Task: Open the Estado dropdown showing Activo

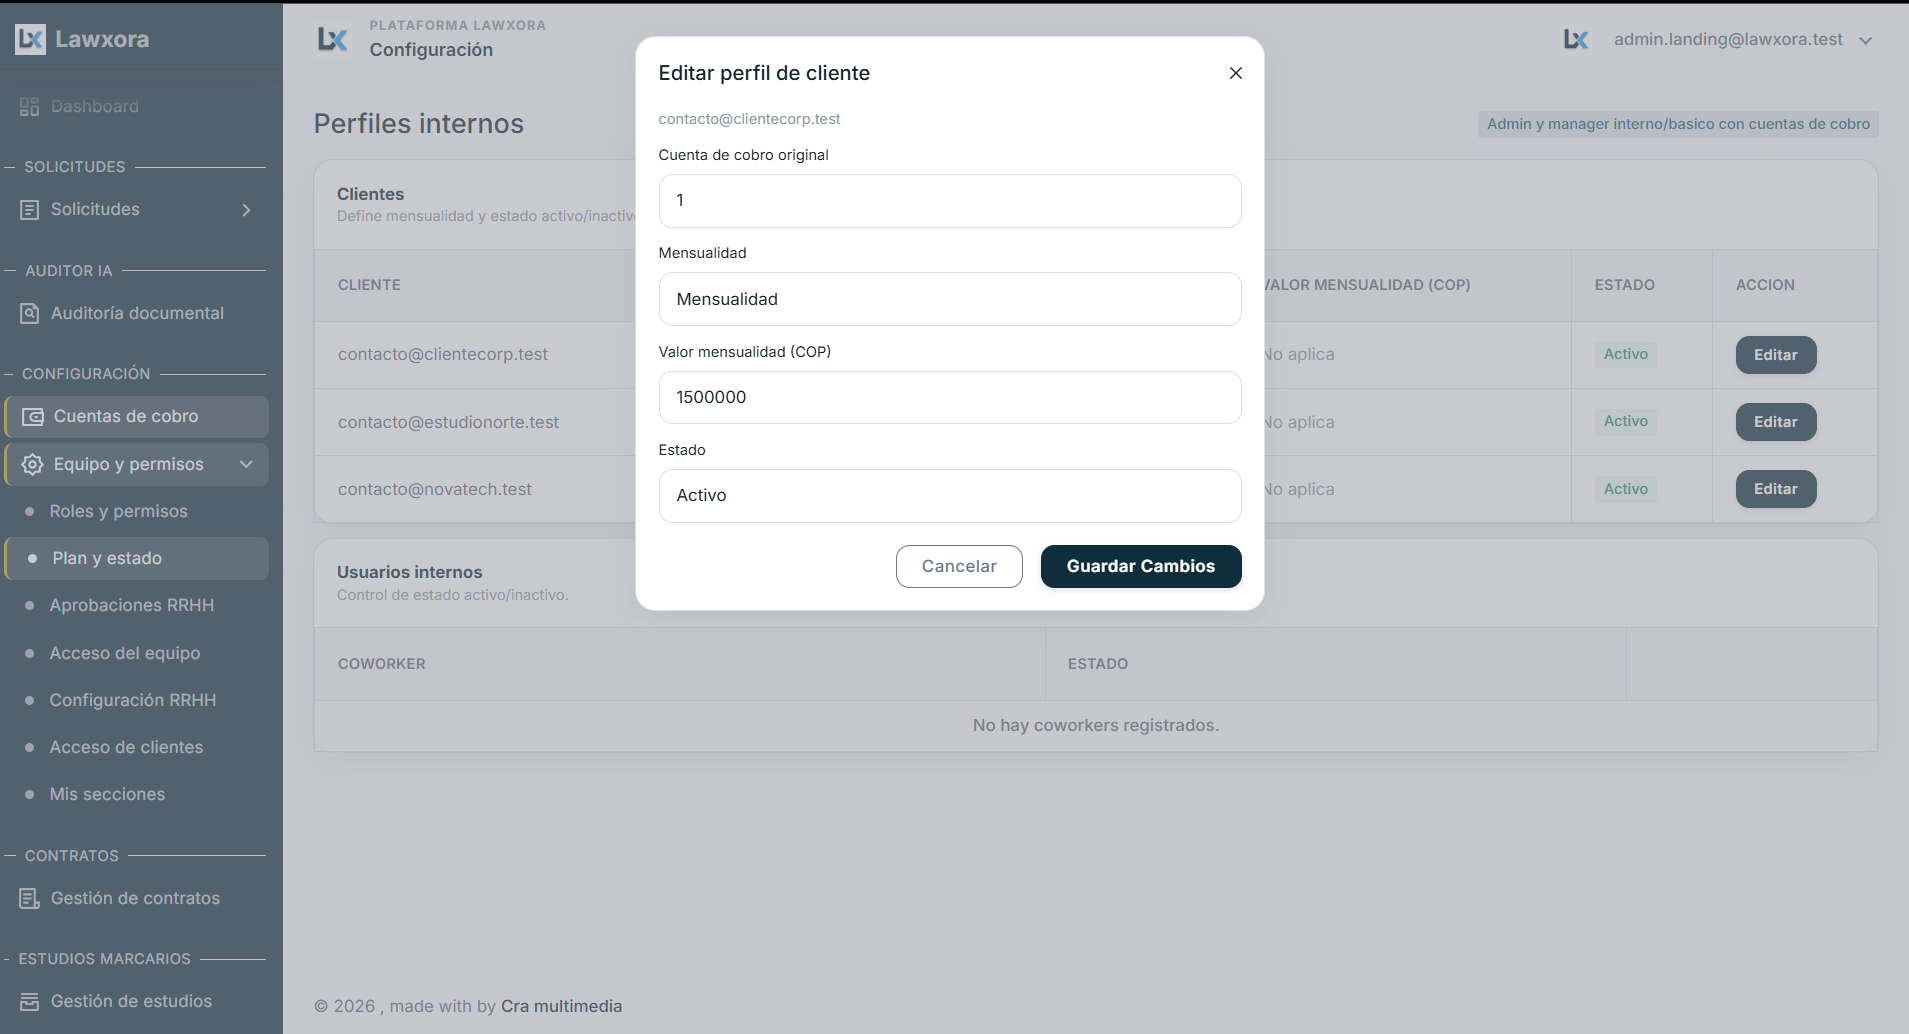Action: point(950,496)
